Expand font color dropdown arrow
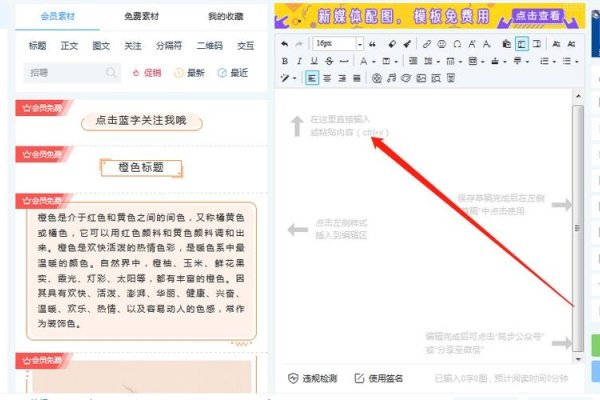This screenshot has width=600, height=400. [373, 62]
